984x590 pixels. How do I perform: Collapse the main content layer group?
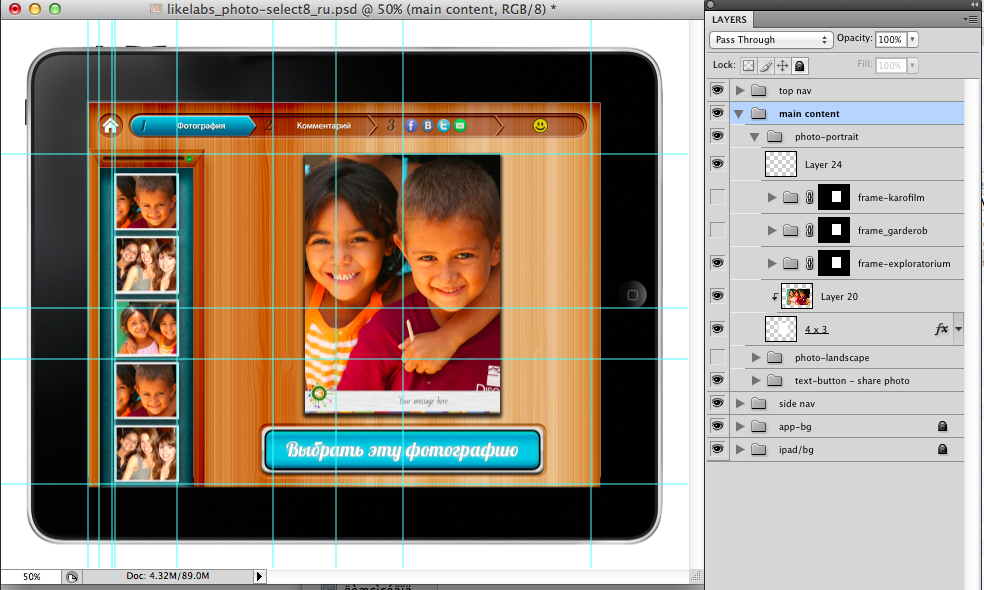[x=739, y=114]
